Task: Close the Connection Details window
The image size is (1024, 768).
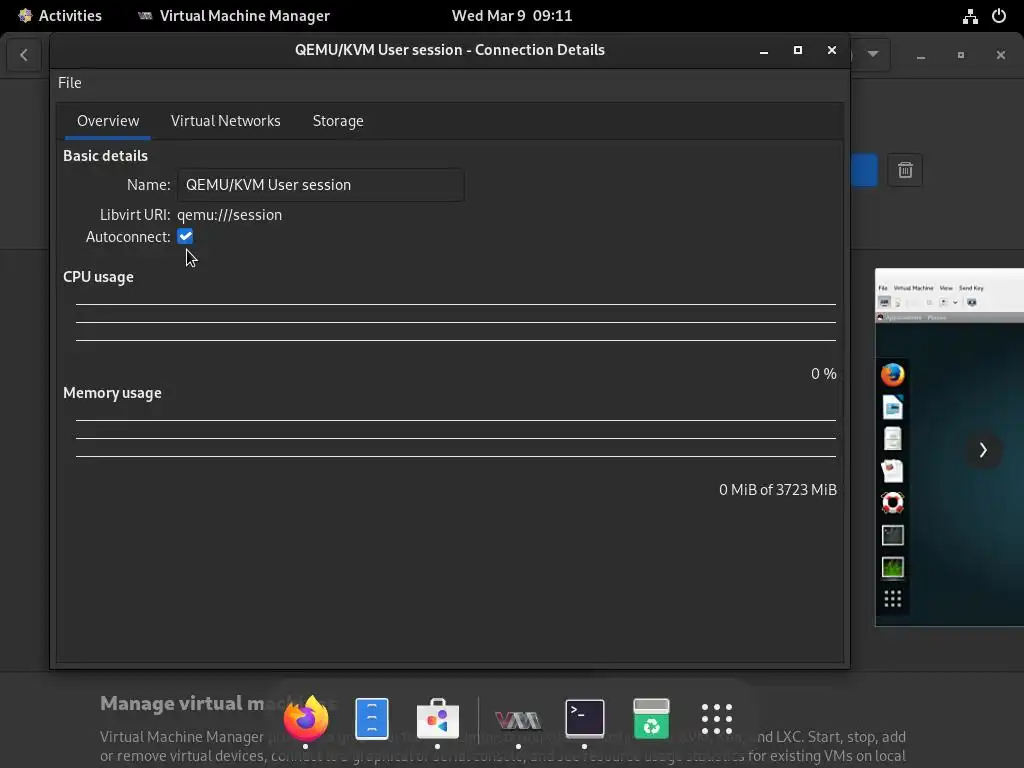Action: coord(831,50)
